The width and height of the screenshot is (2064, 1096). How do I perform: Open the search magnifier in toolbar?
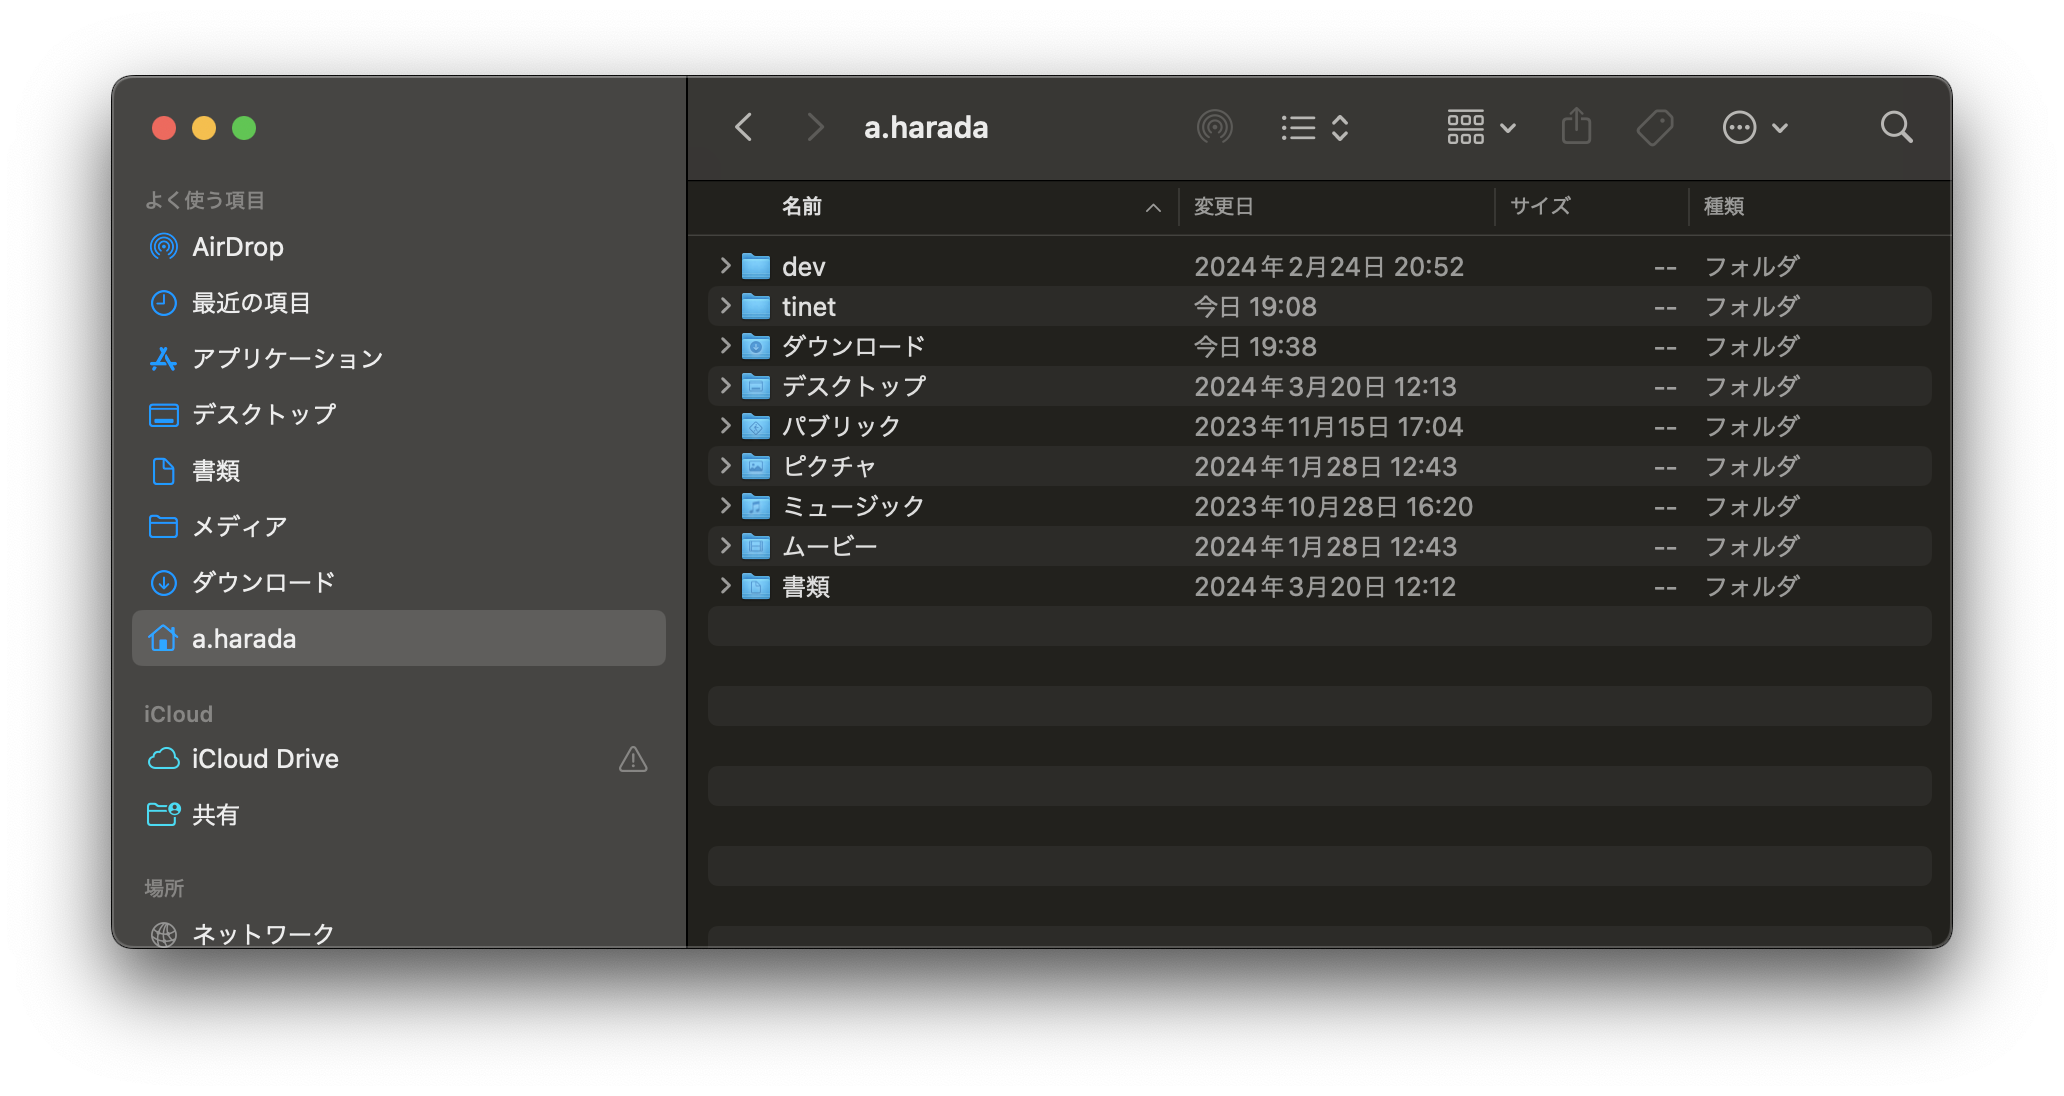(x=1896, y=127)
